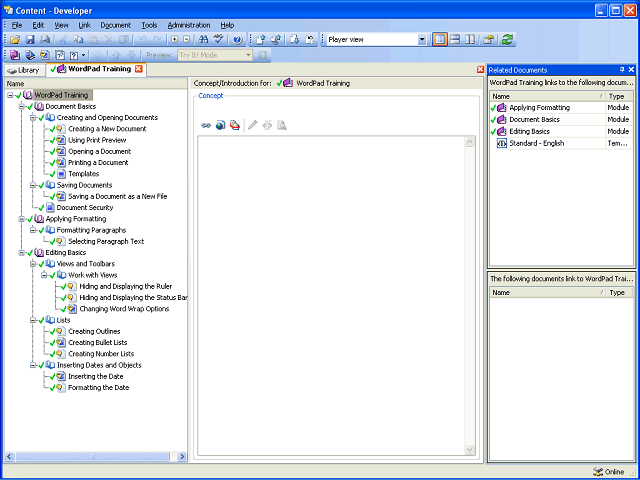Pin the Related Documents panel
The image size is (640, 480).
[x=622, y=70]
